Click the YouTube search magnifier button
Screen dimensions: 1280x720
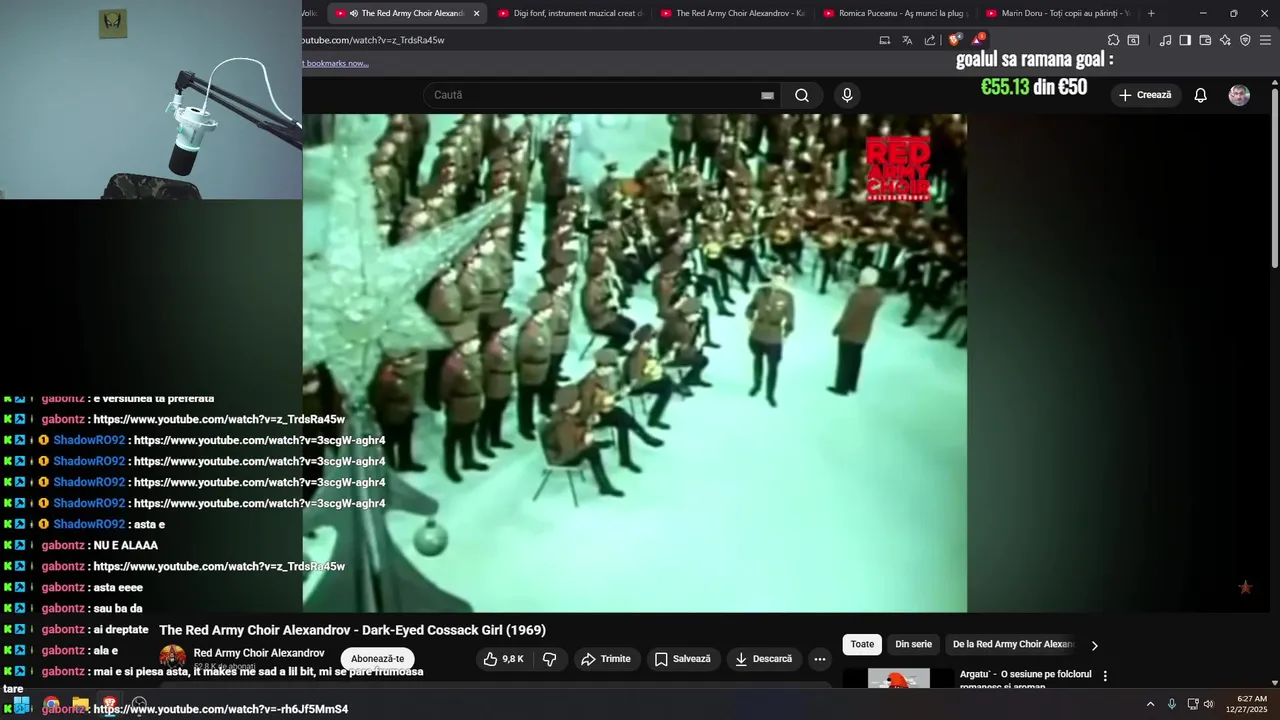coord(802,95)
